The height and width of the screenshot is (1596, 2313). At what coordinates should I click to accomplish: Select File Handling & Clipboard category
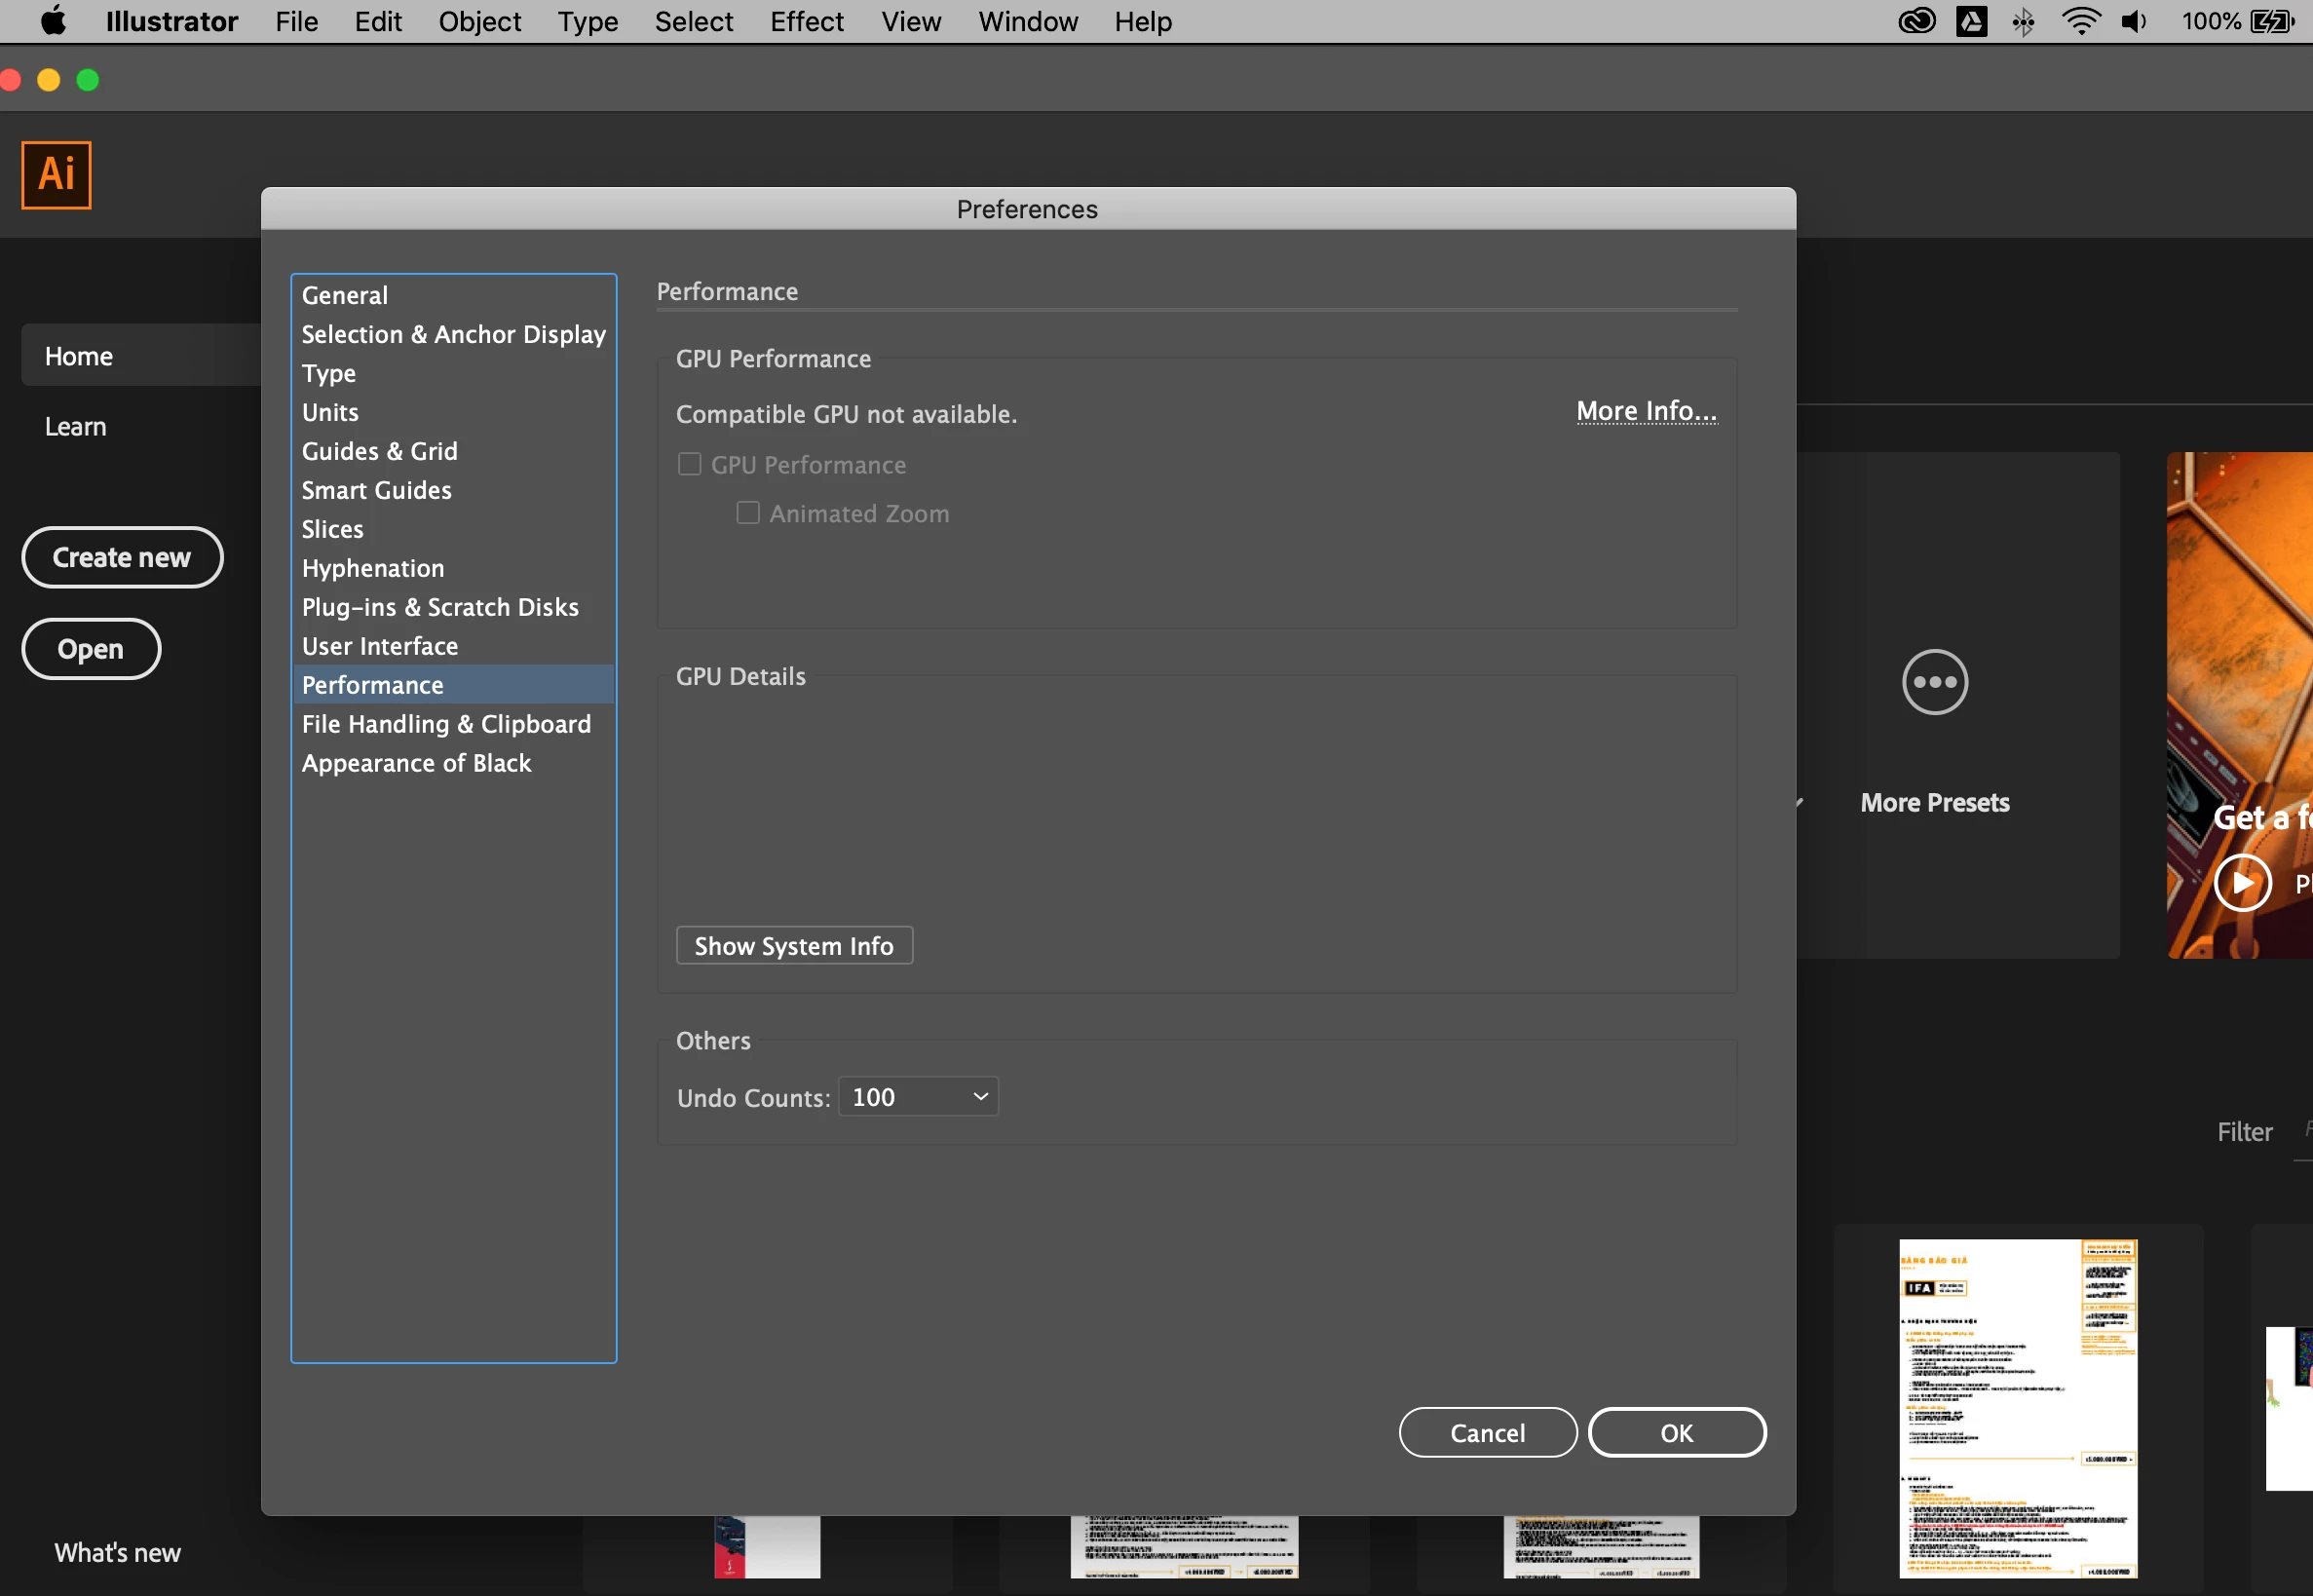point(446,724)
